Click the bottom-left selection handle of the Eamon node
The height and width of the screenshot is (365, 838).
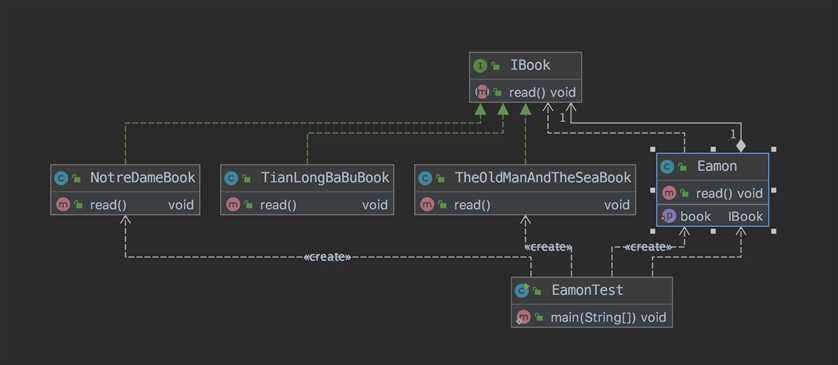click(653, 231)
